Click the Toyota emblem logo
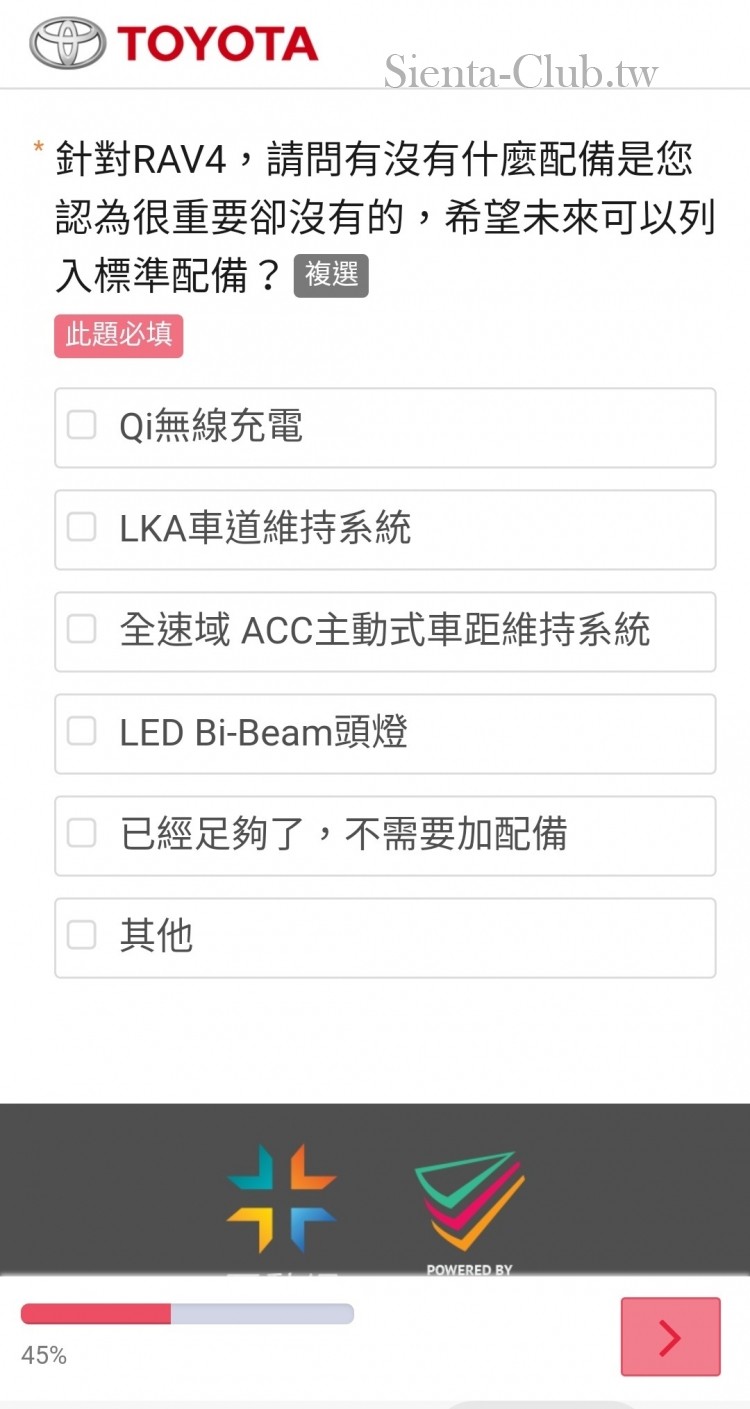This screenshot has width=750, height=1409. click(67, 43)
